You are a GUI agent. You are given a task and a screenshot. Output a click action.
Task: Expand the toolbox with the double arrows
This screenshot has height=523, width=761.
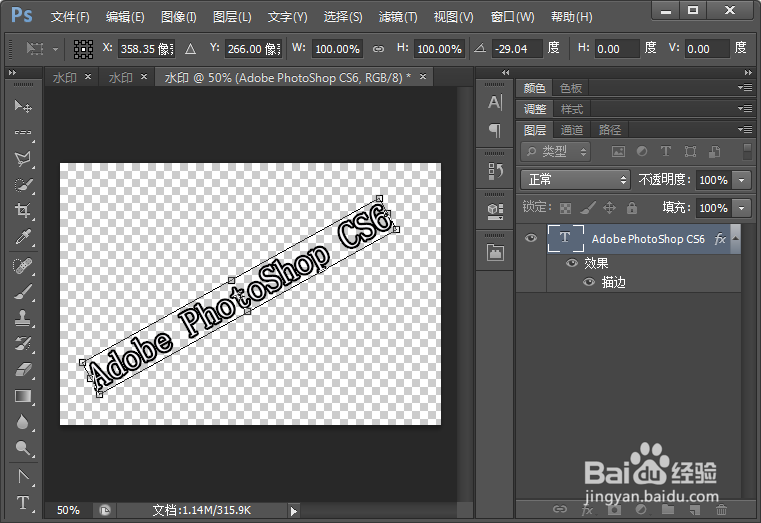tap(13, 72)
